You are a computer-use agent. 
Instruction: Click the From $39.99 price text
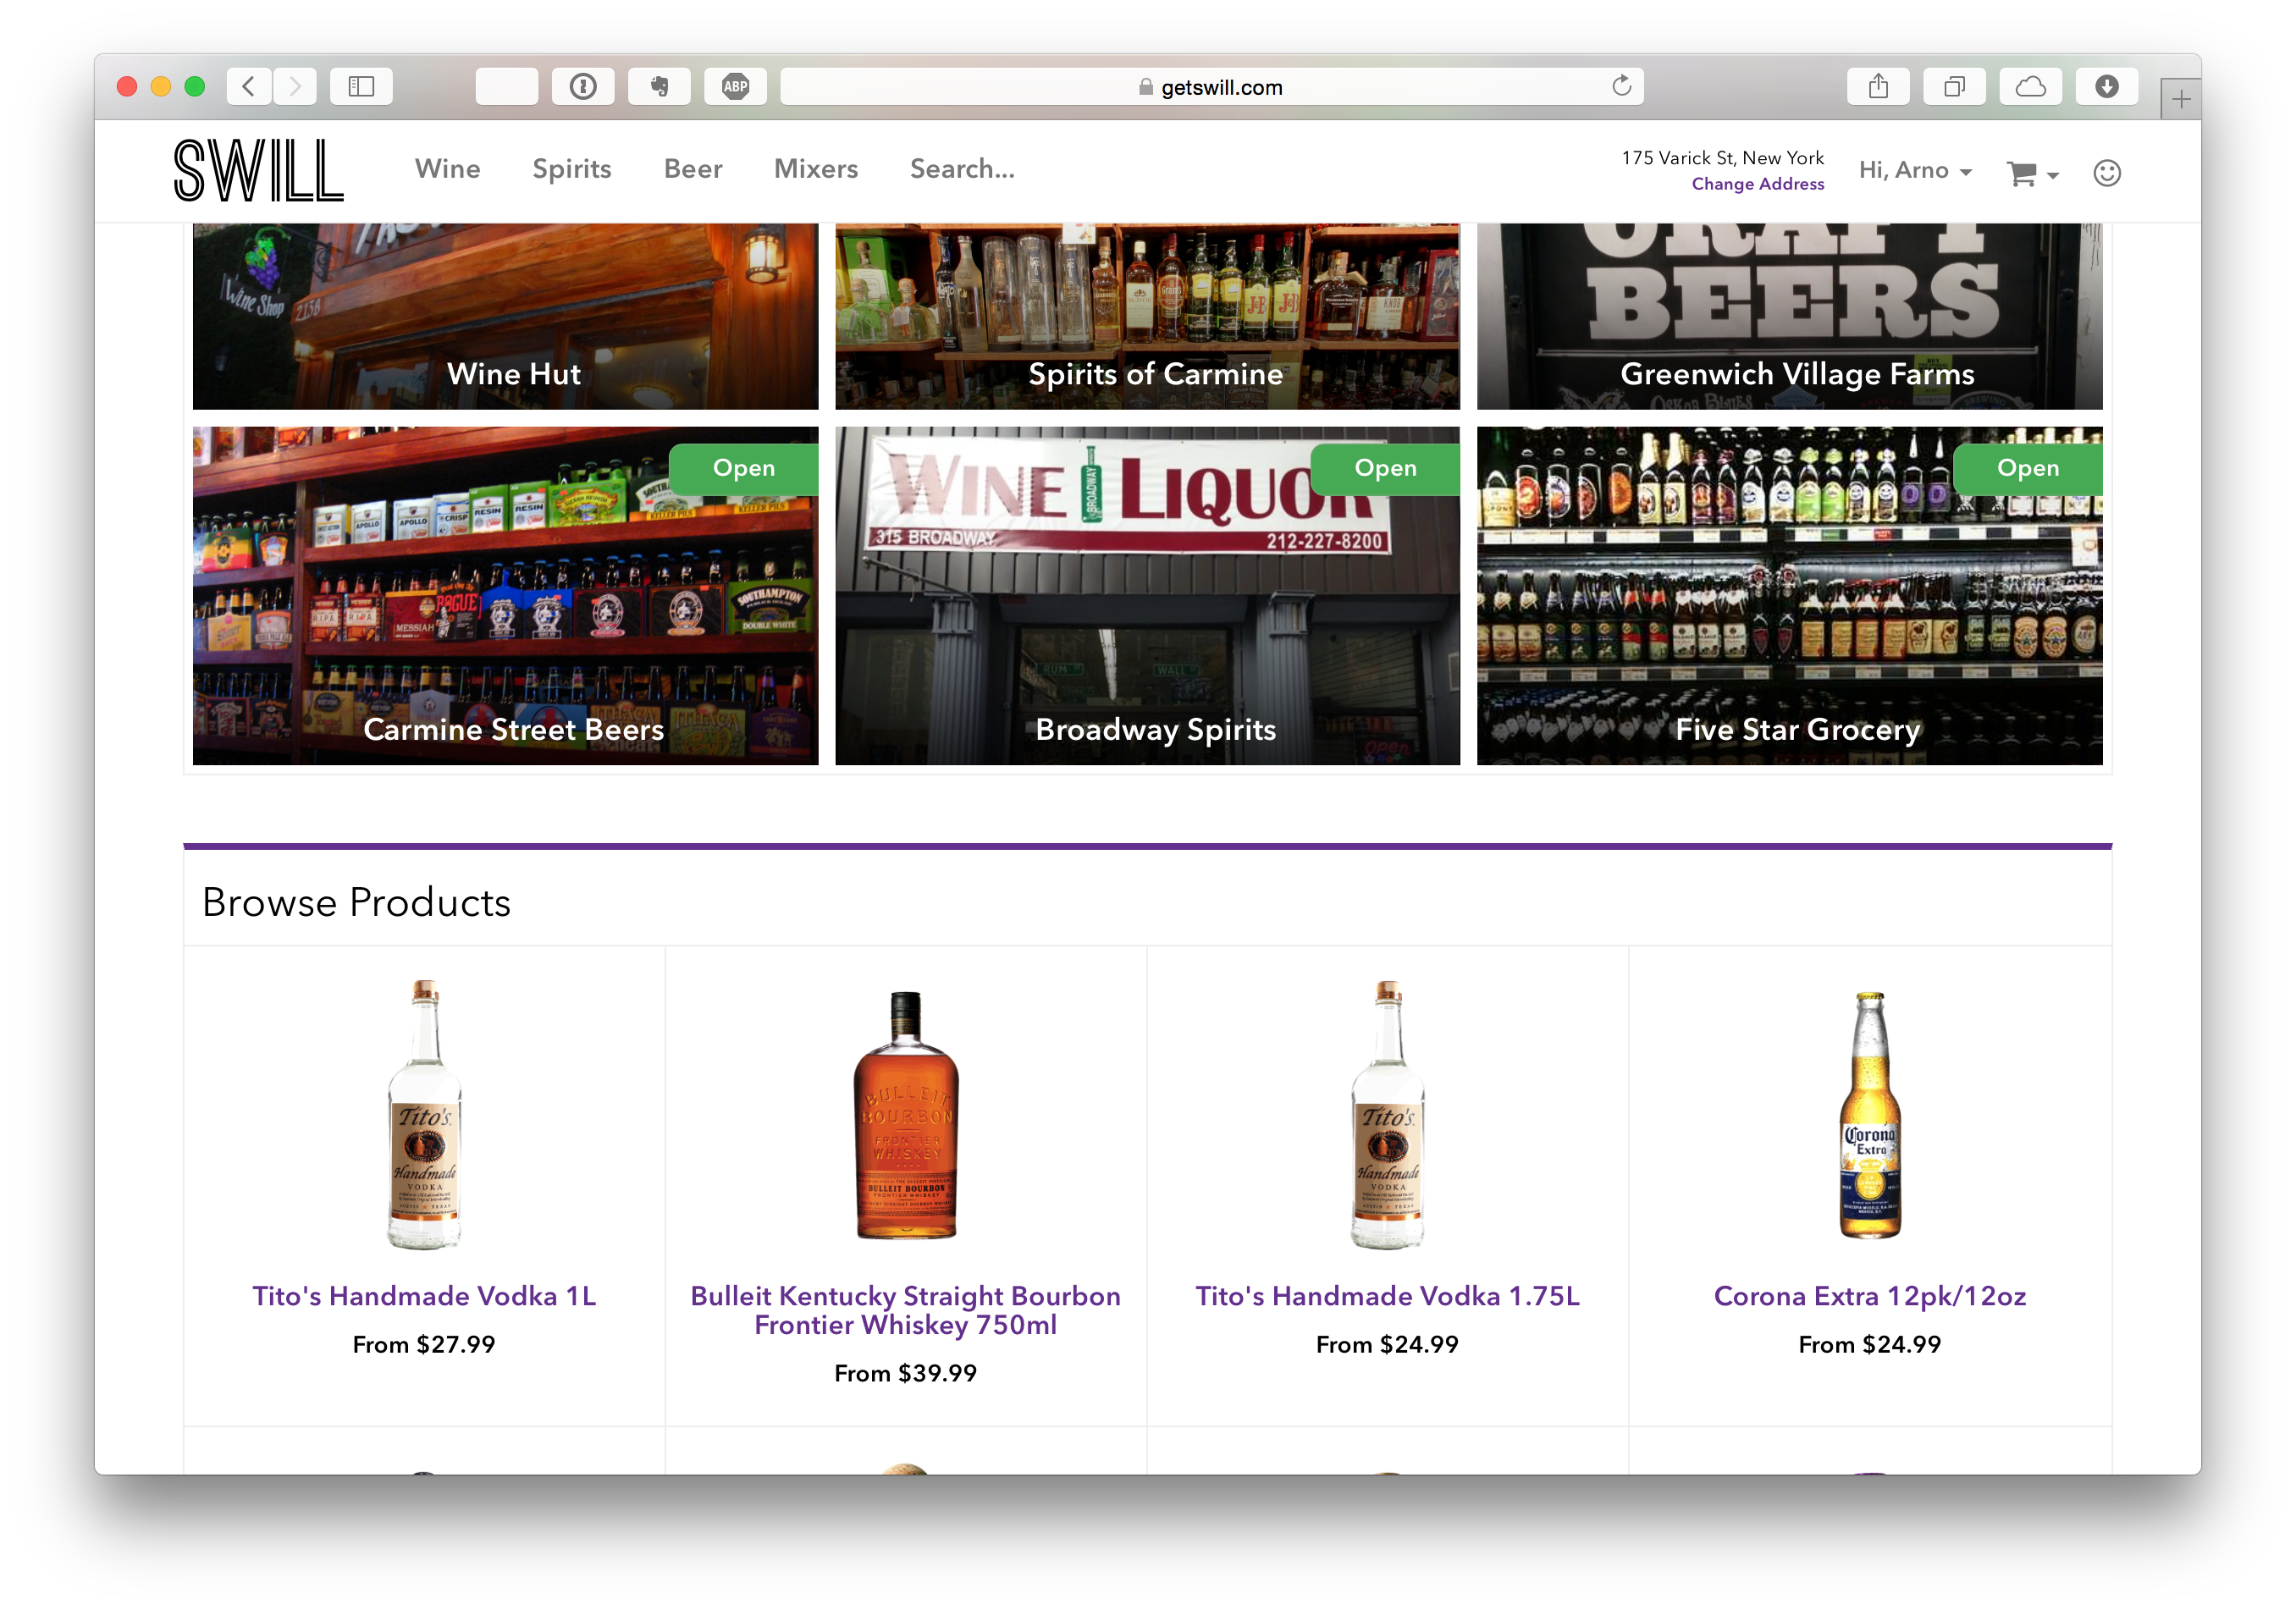pyautogui.click(x=906, y=1373)
